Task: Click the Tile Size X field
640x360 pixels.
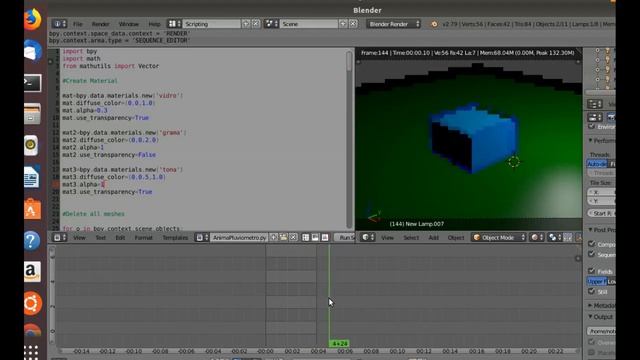Action: pyautogui.click(x=602, y=192)
